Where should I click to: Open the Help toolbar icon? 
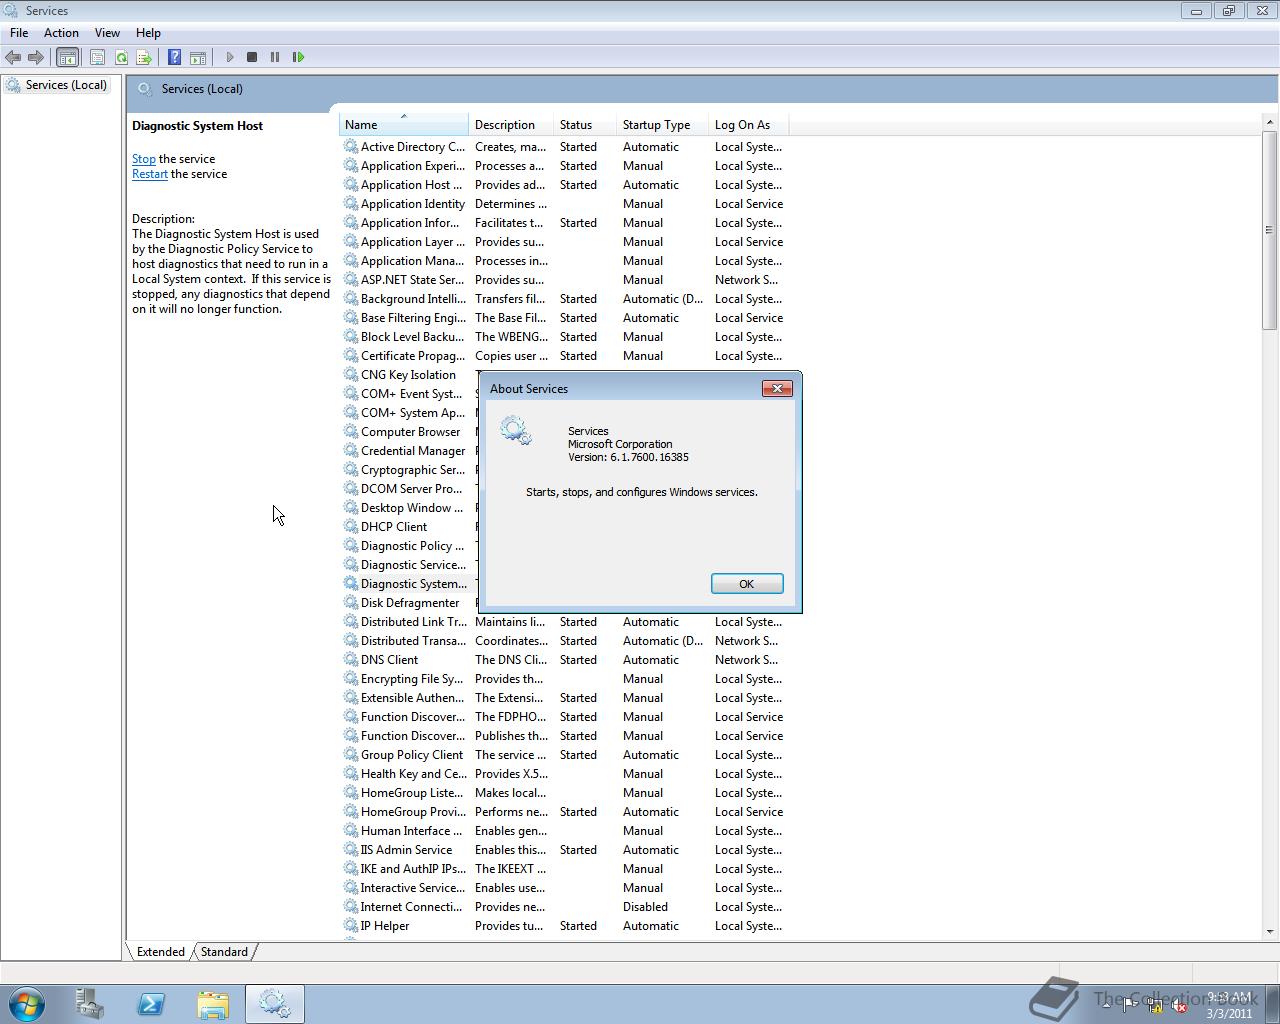pyautogui.click(x=174, y=57)
